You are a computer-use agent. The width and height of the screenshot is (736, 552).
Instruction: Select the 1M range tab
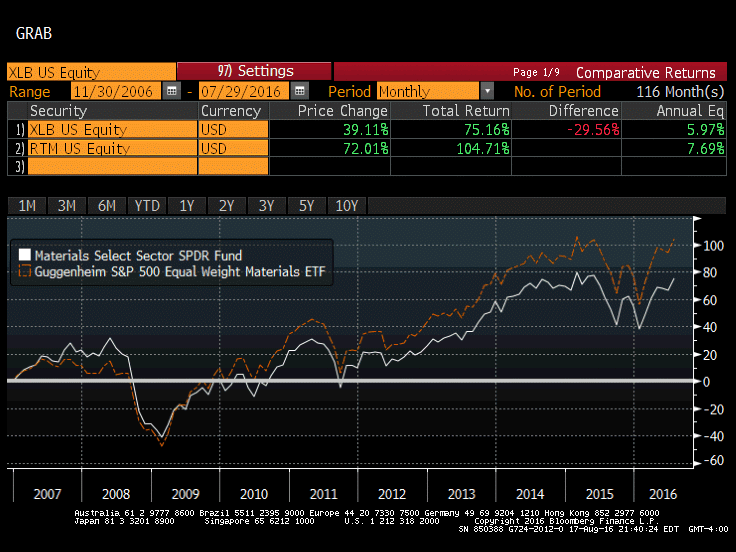point(27,206)
